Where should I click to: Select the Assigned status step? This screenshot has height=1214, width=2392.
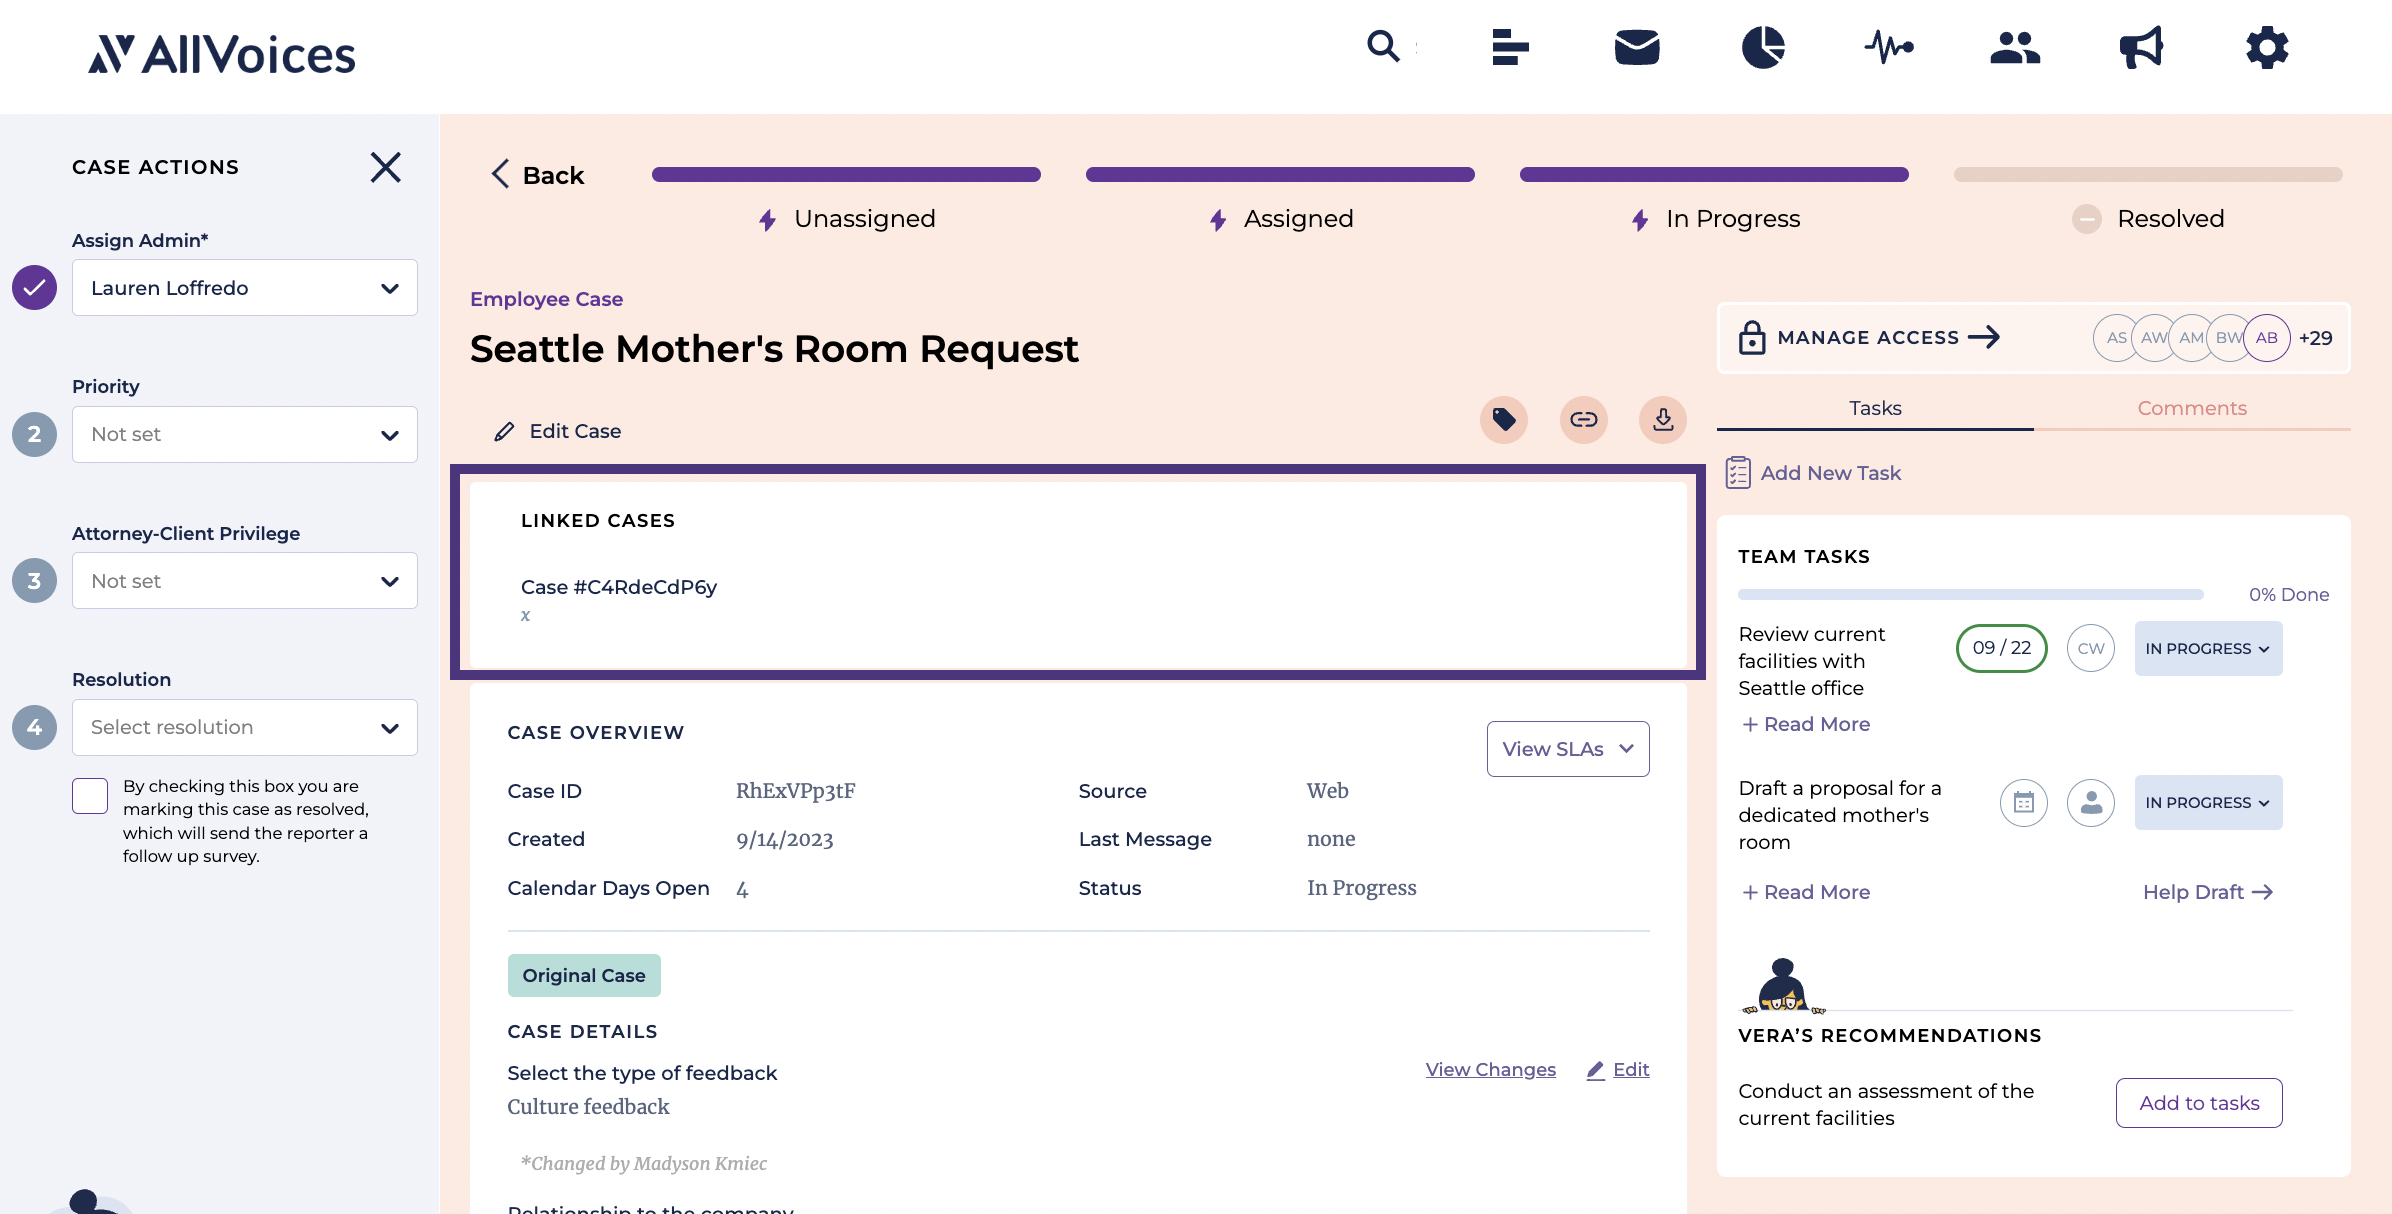click(x=1280, y=219)
